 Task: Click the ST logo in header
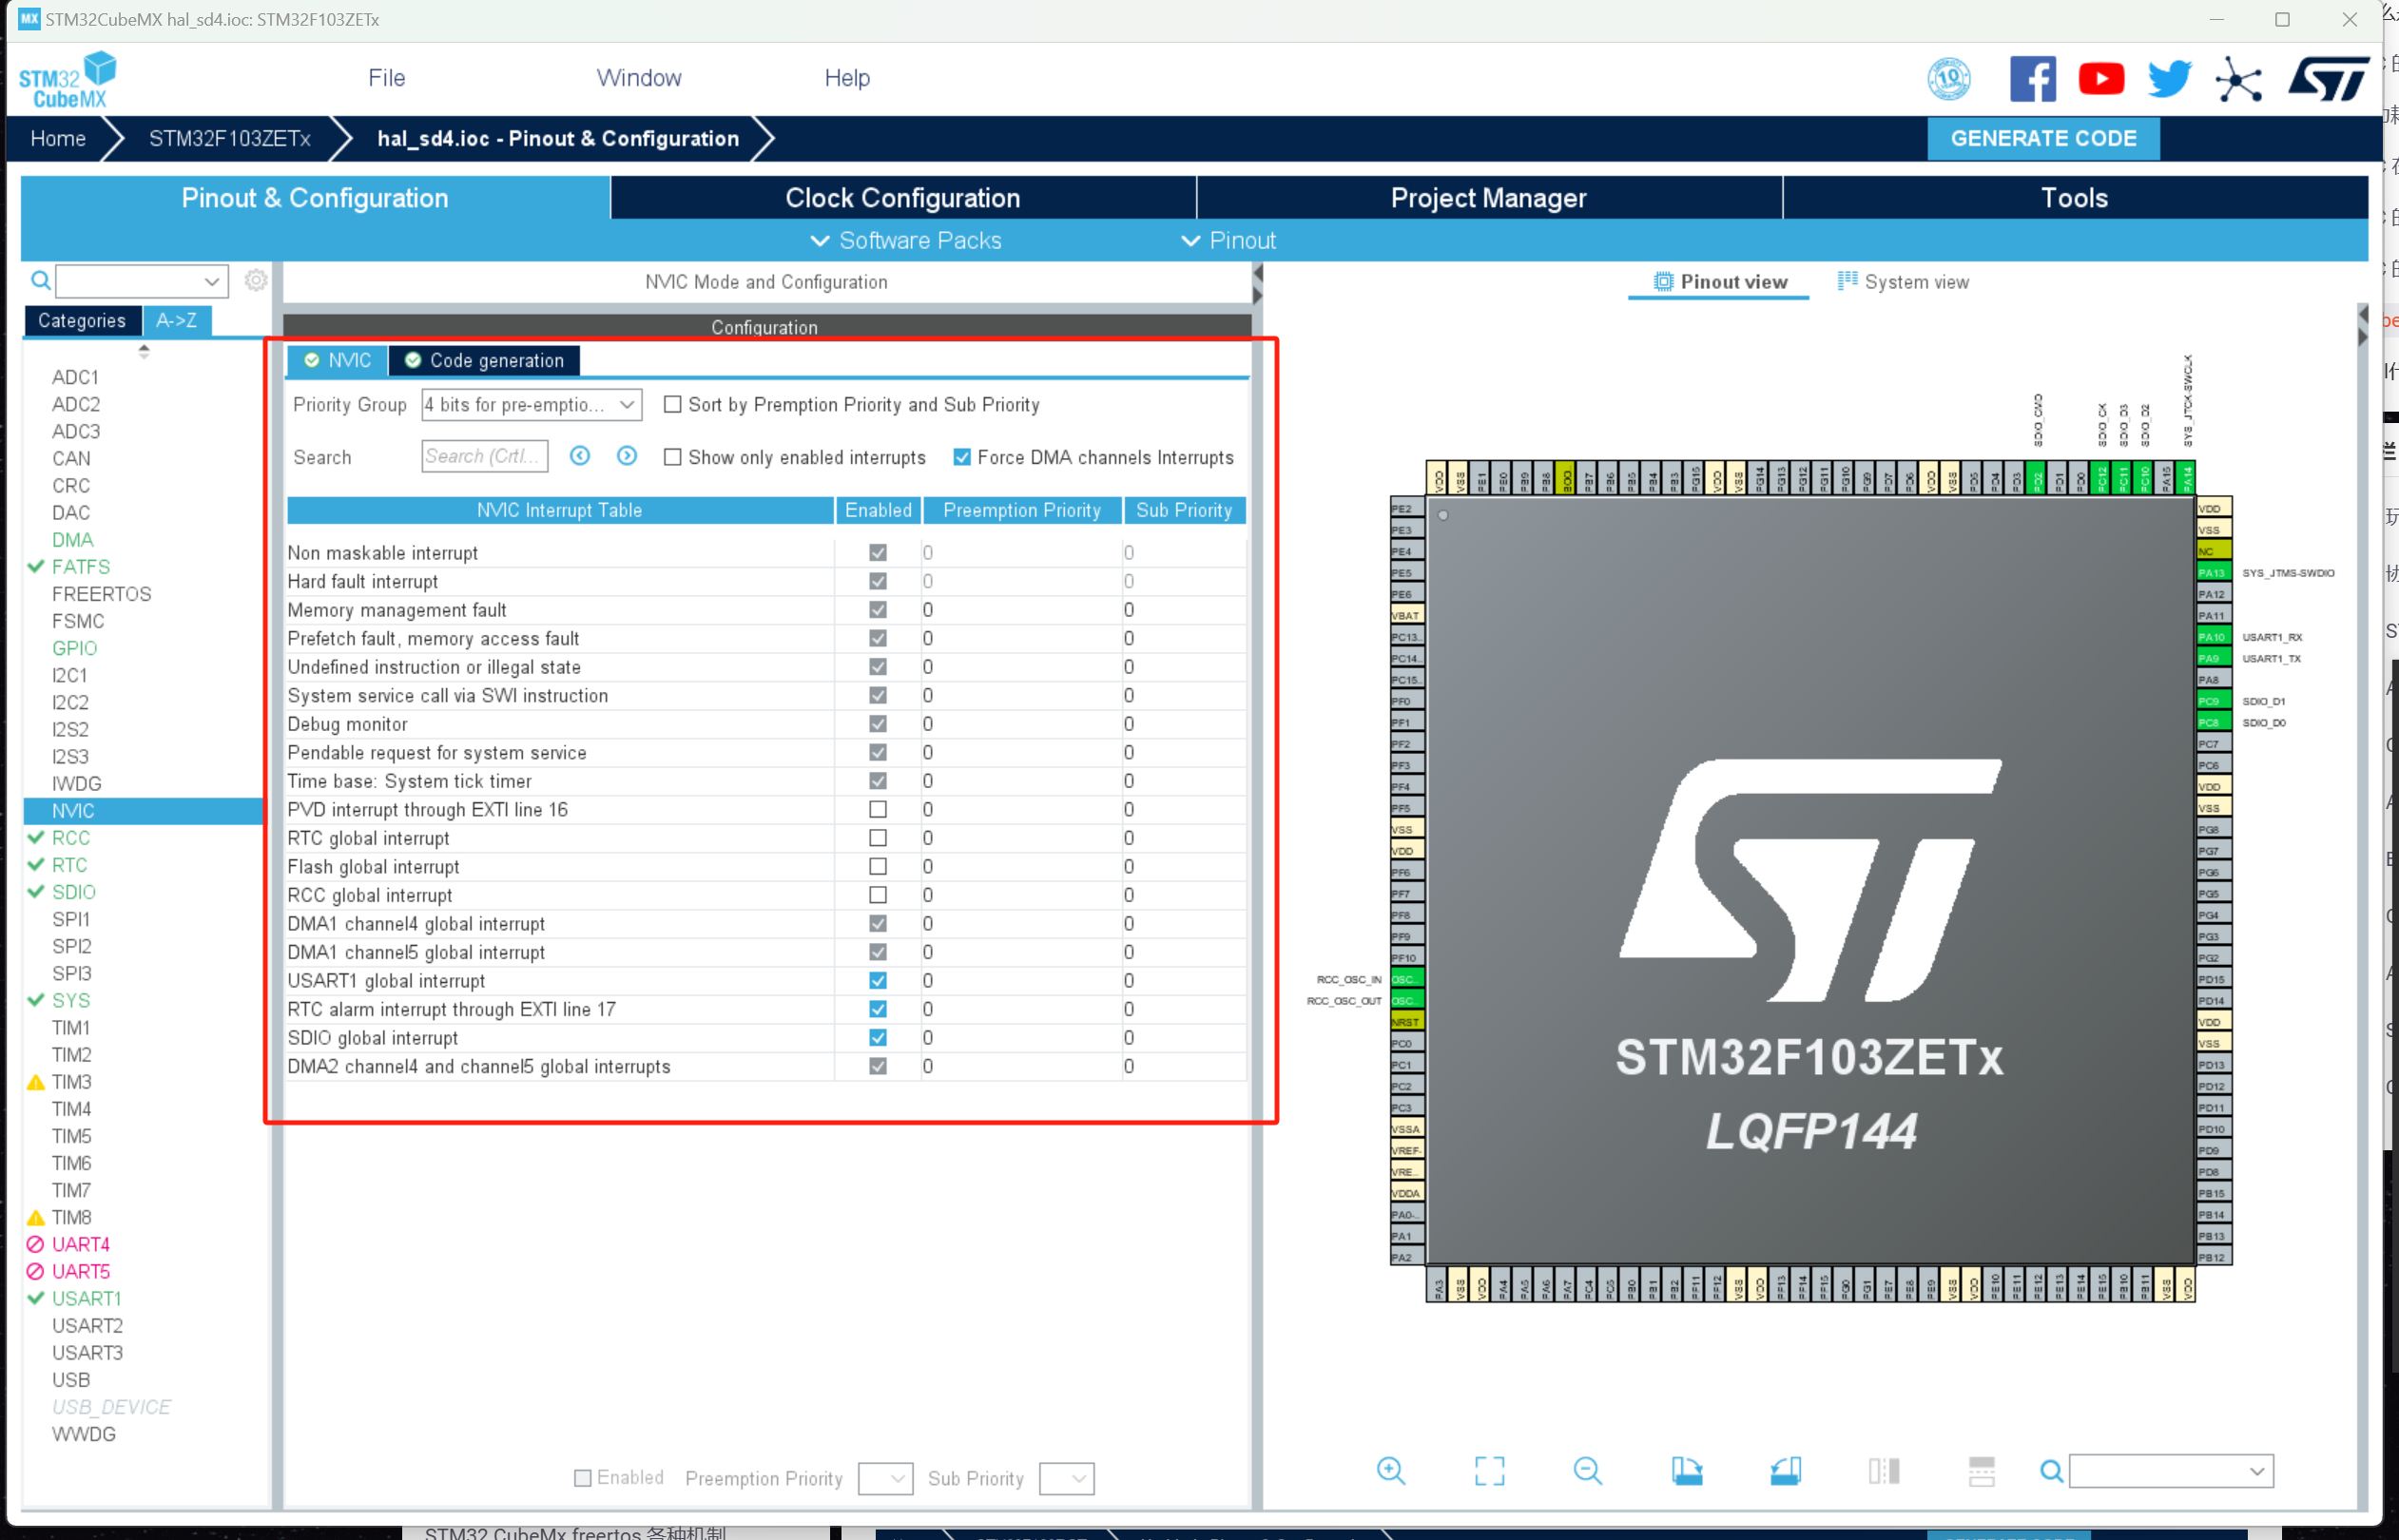point(2328,79)
